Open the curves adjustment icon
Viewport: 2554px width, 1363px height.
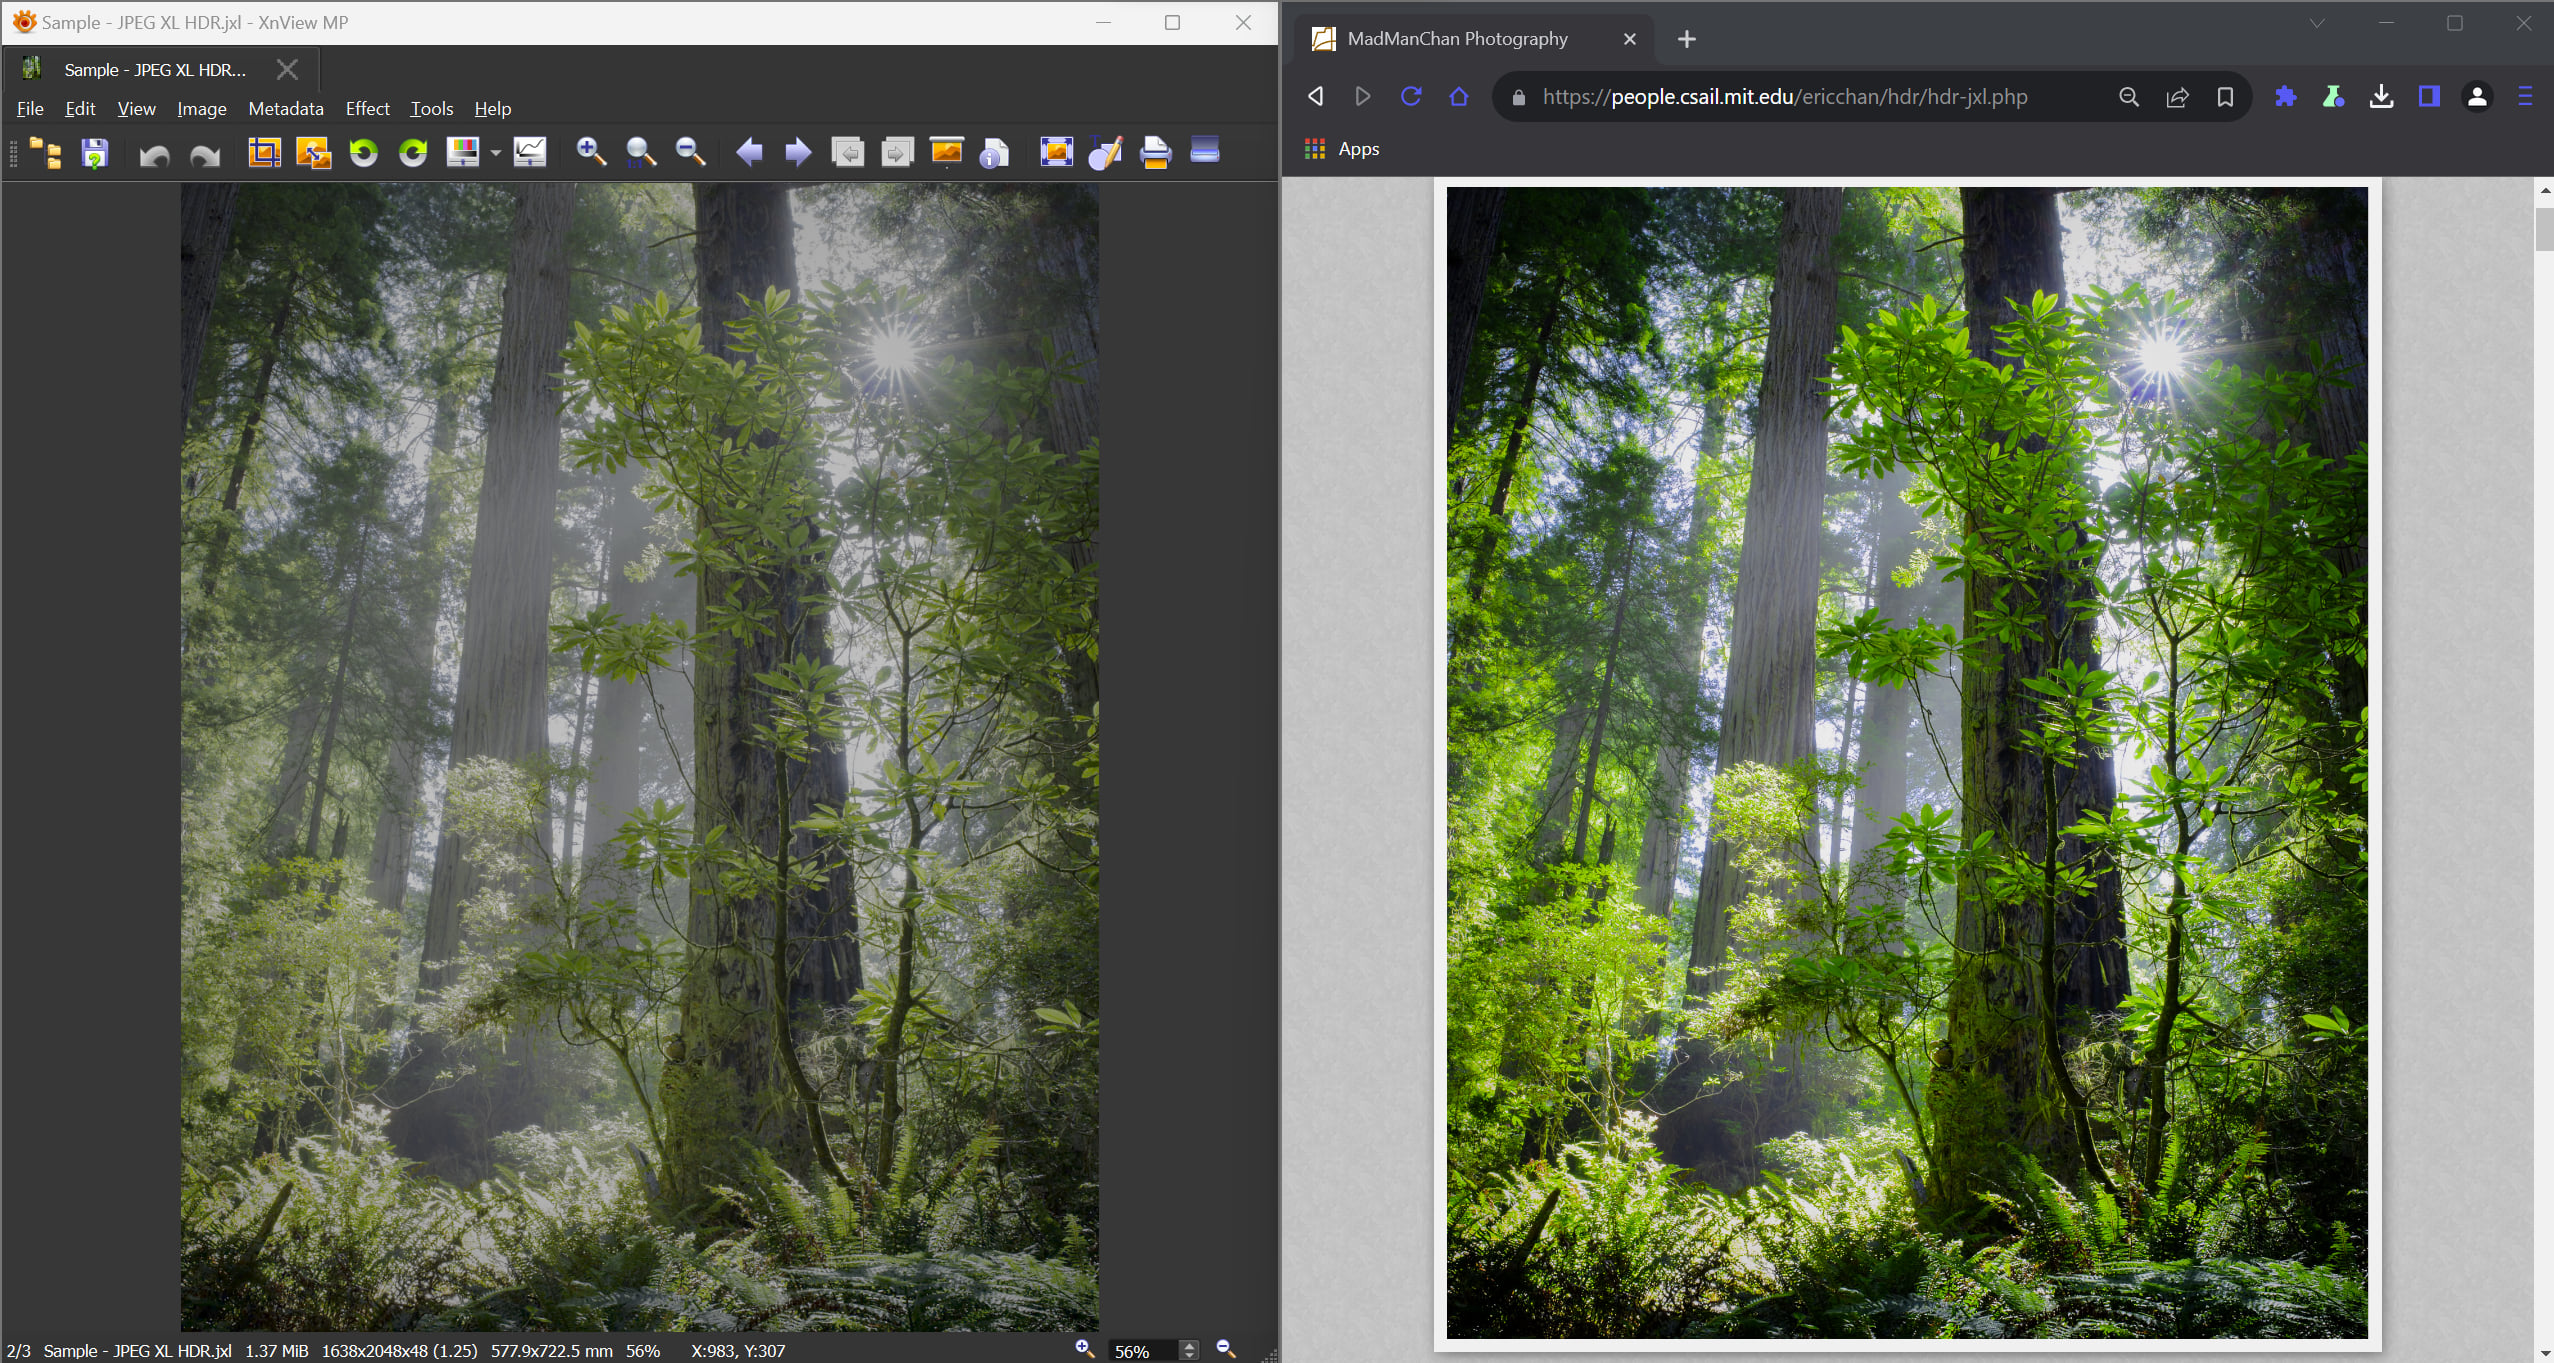tap(530, 152)
